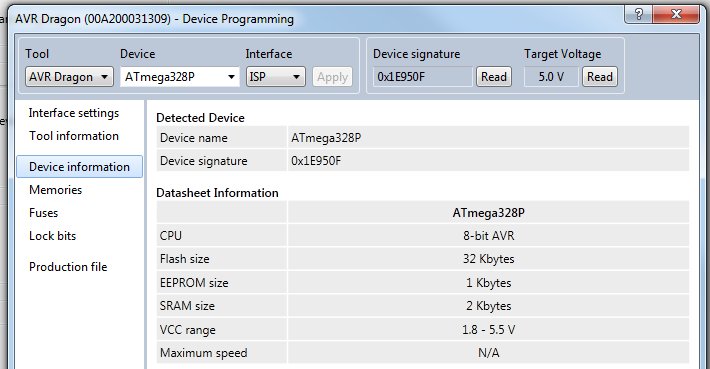Click the VCC range row label
Screen dimensions: 710x369
[x=187, y=330]
